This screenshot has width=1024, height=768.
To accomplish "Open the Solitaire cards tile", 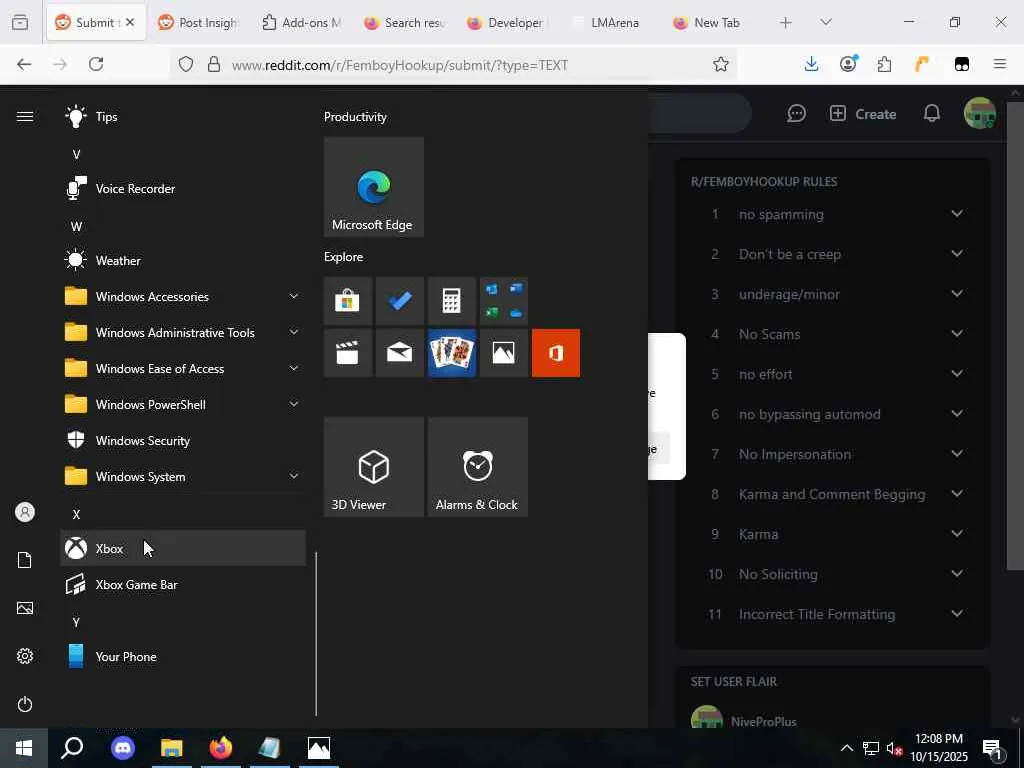I will [451, 353].
